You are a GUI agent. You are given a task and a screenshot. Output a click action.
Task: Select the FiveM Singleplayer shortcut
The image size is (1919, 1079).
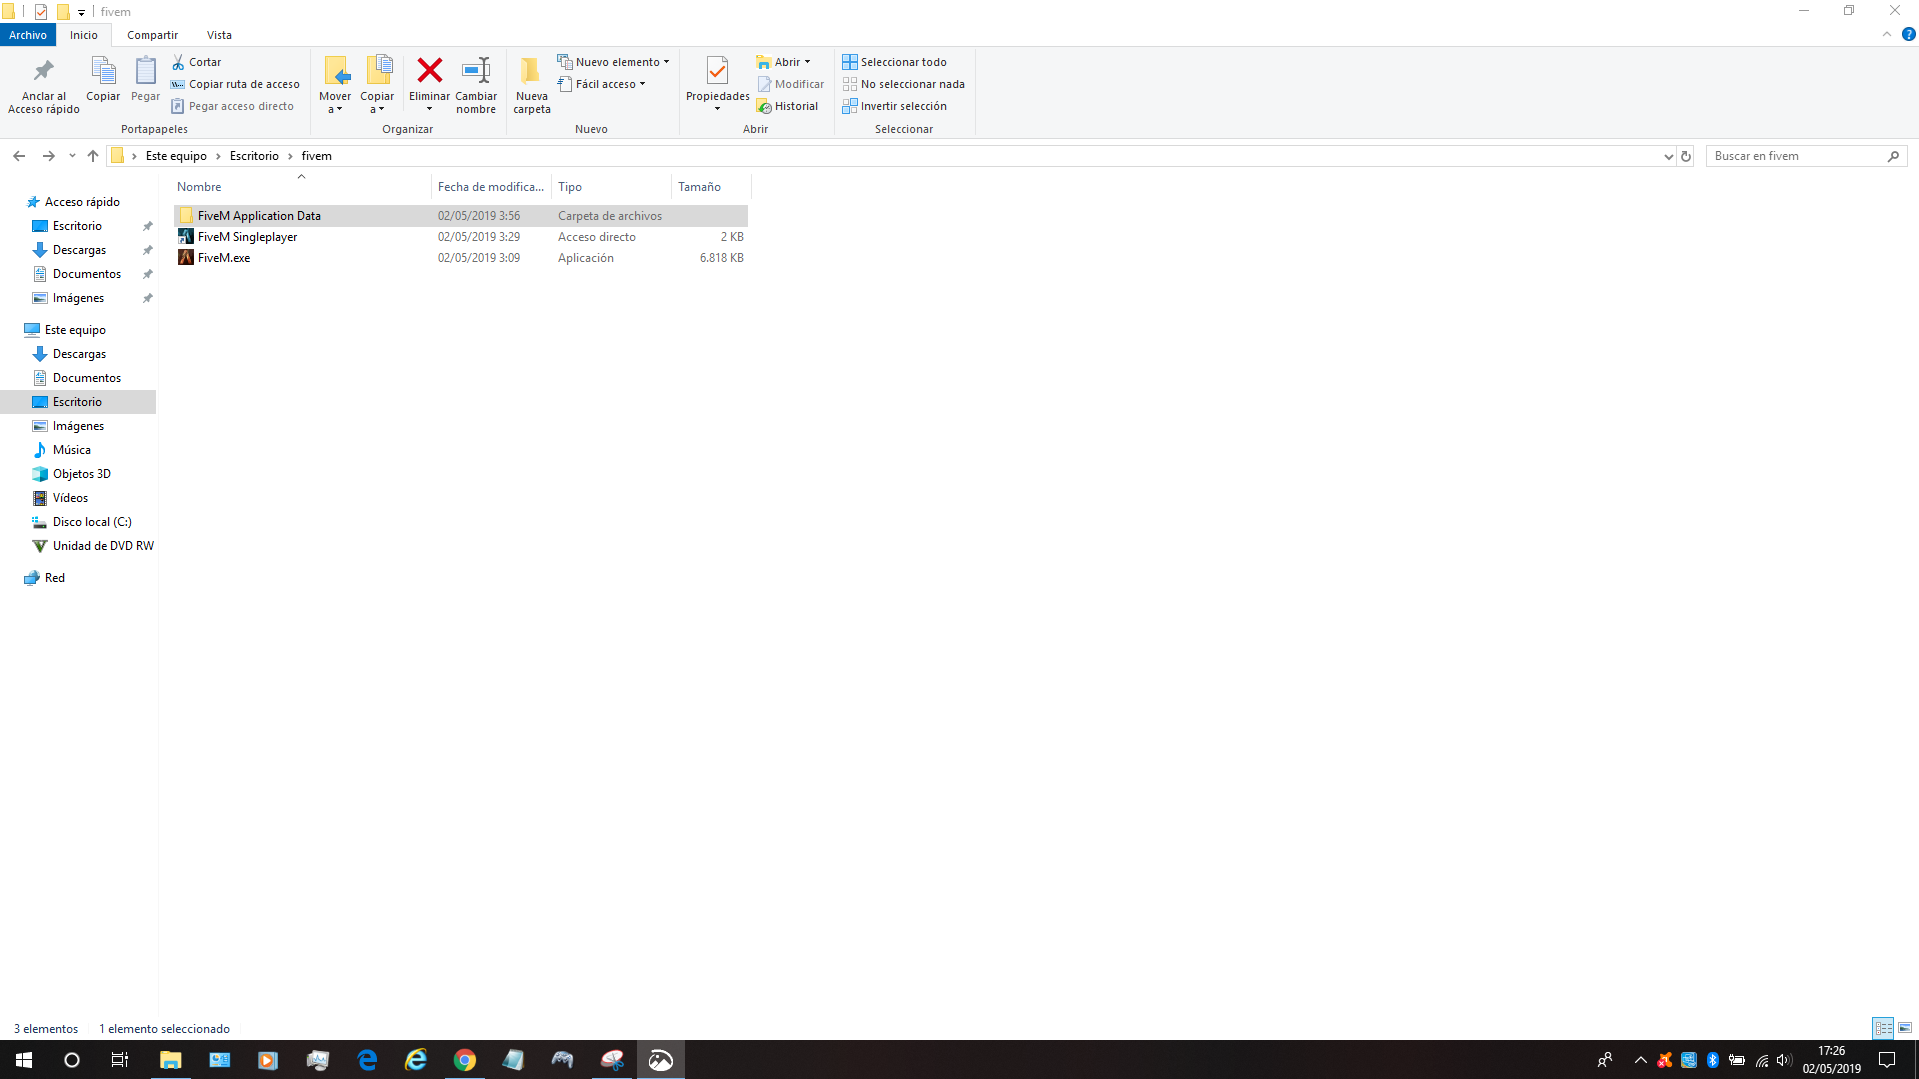[460, 237]
